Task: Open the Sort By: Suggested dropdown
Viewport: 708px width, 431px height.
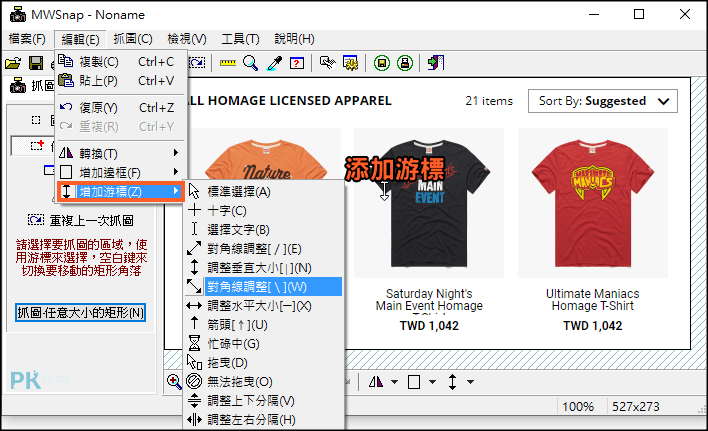Action: [603, 101]
